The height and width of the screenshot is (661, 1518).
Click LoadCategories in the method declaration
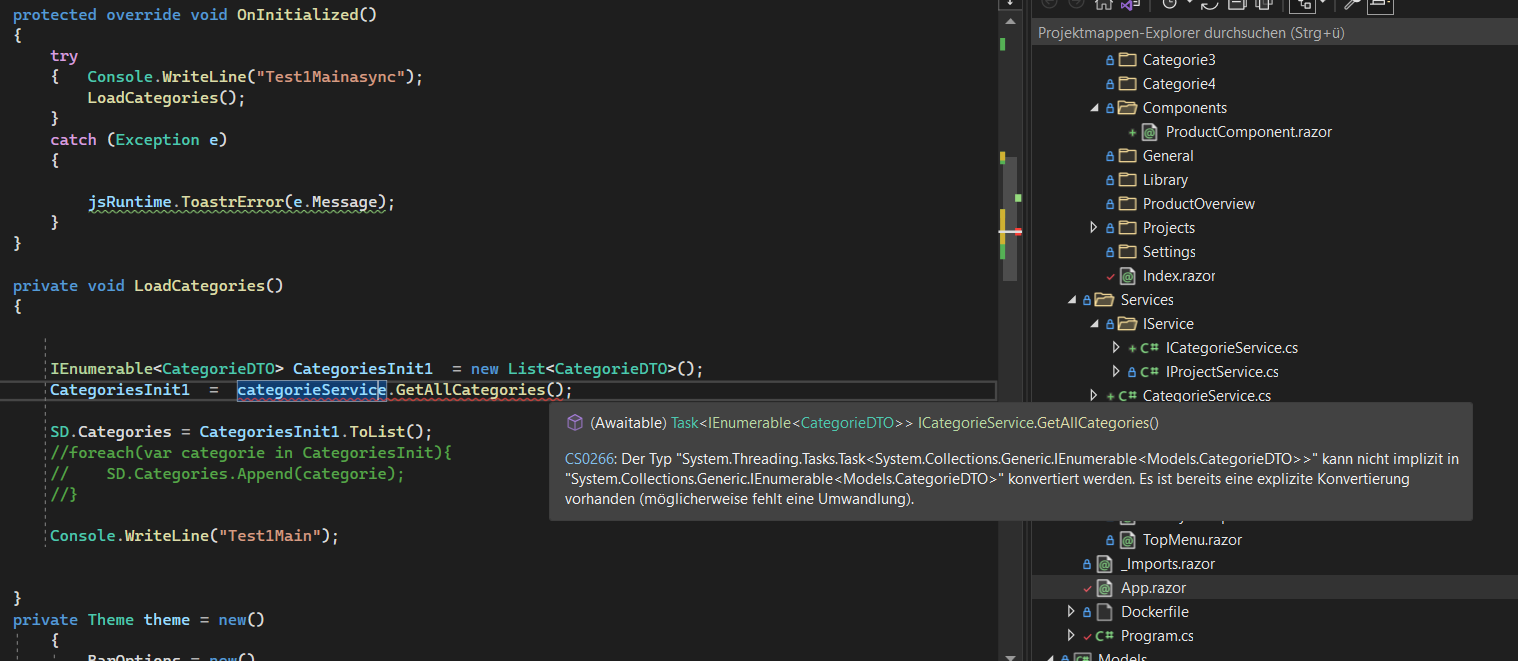tap(199, 286)
